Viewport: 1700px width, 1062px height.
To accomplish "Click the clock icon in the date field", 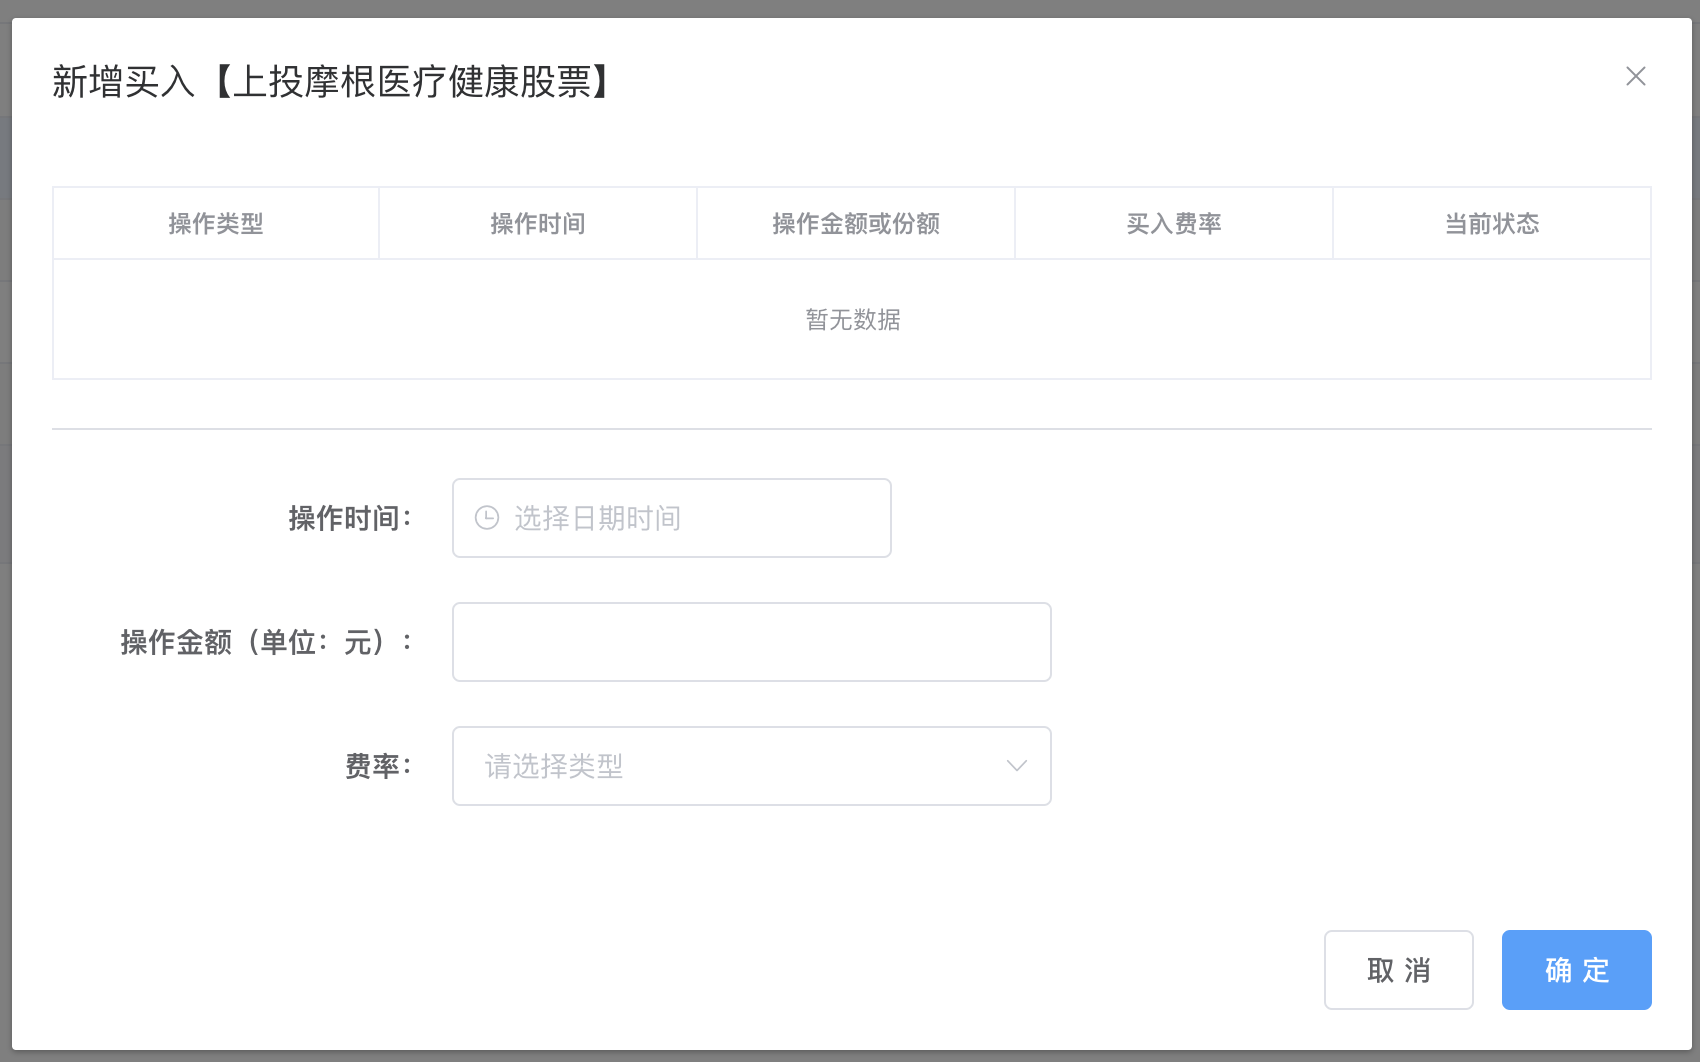I will pos(487,518).
